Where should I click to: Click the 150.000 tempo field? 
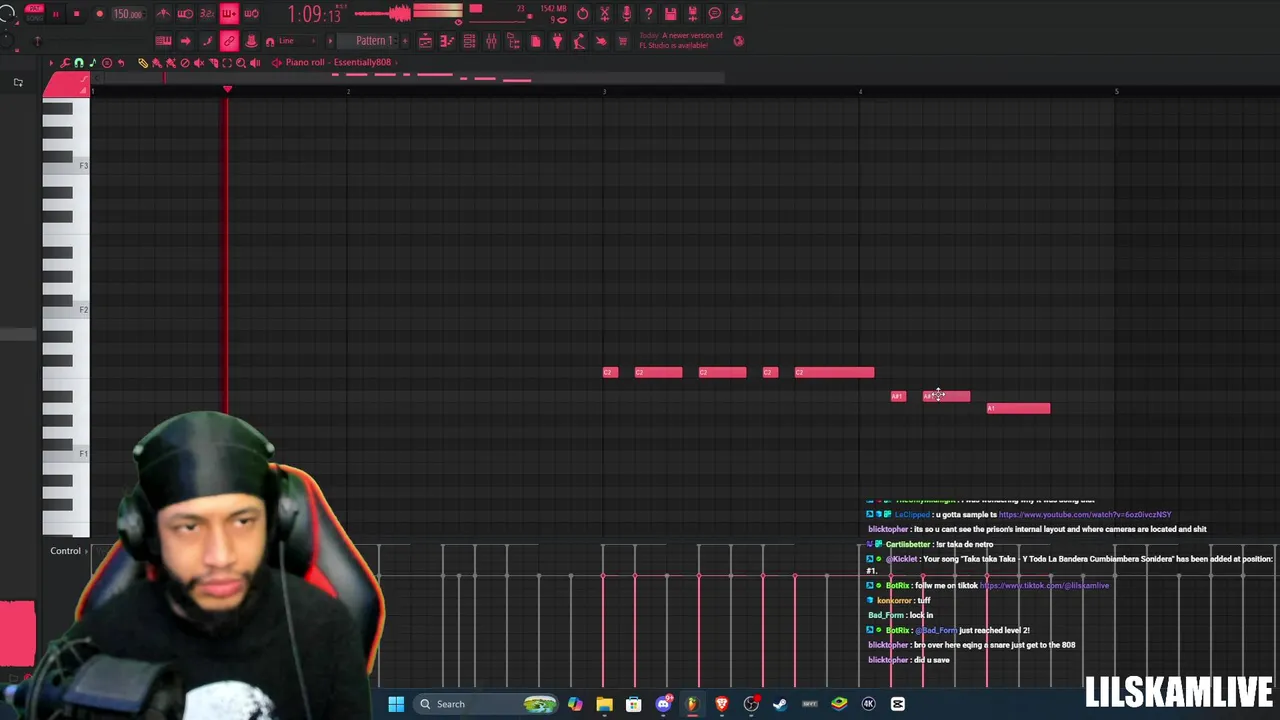tap(127, 14)
